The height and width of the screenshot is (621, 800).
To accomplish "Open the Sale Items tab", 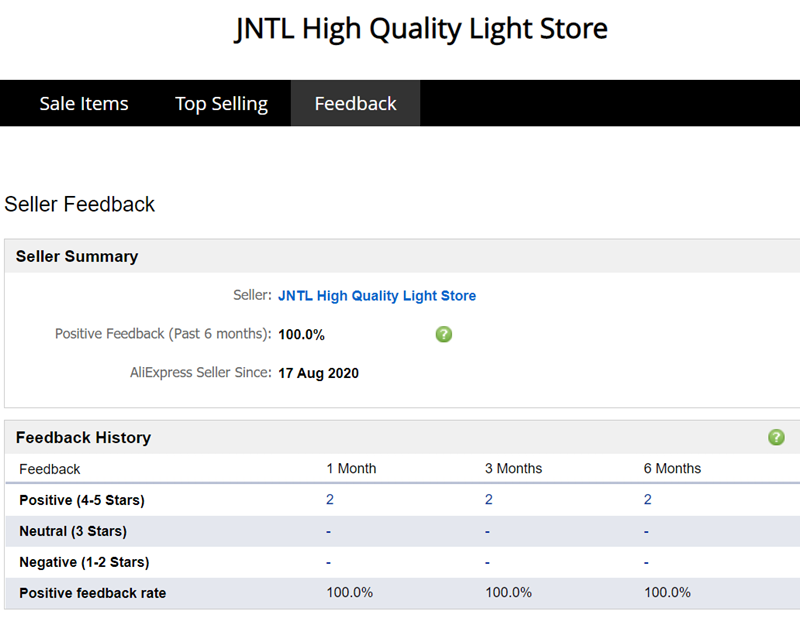I will [x=84, y=103].
